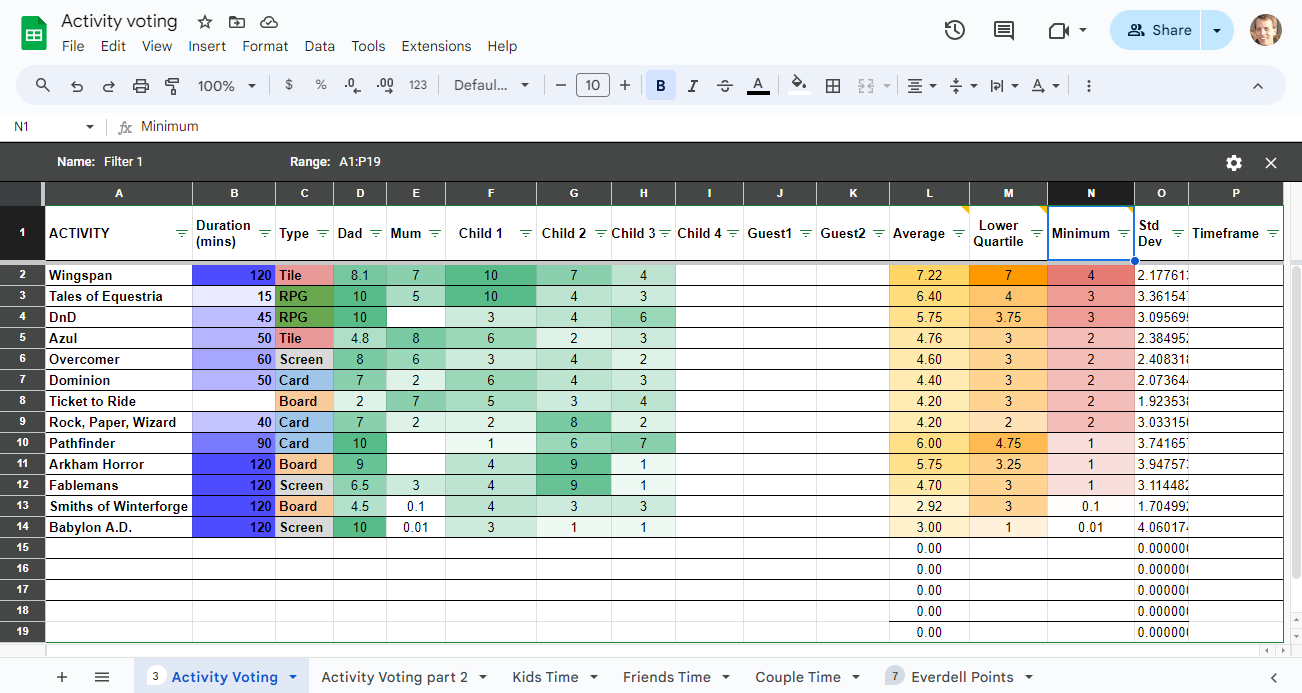Open the comments panel icon
1302x693 pixels.
pyautogui.click(x=1004, y=30)
